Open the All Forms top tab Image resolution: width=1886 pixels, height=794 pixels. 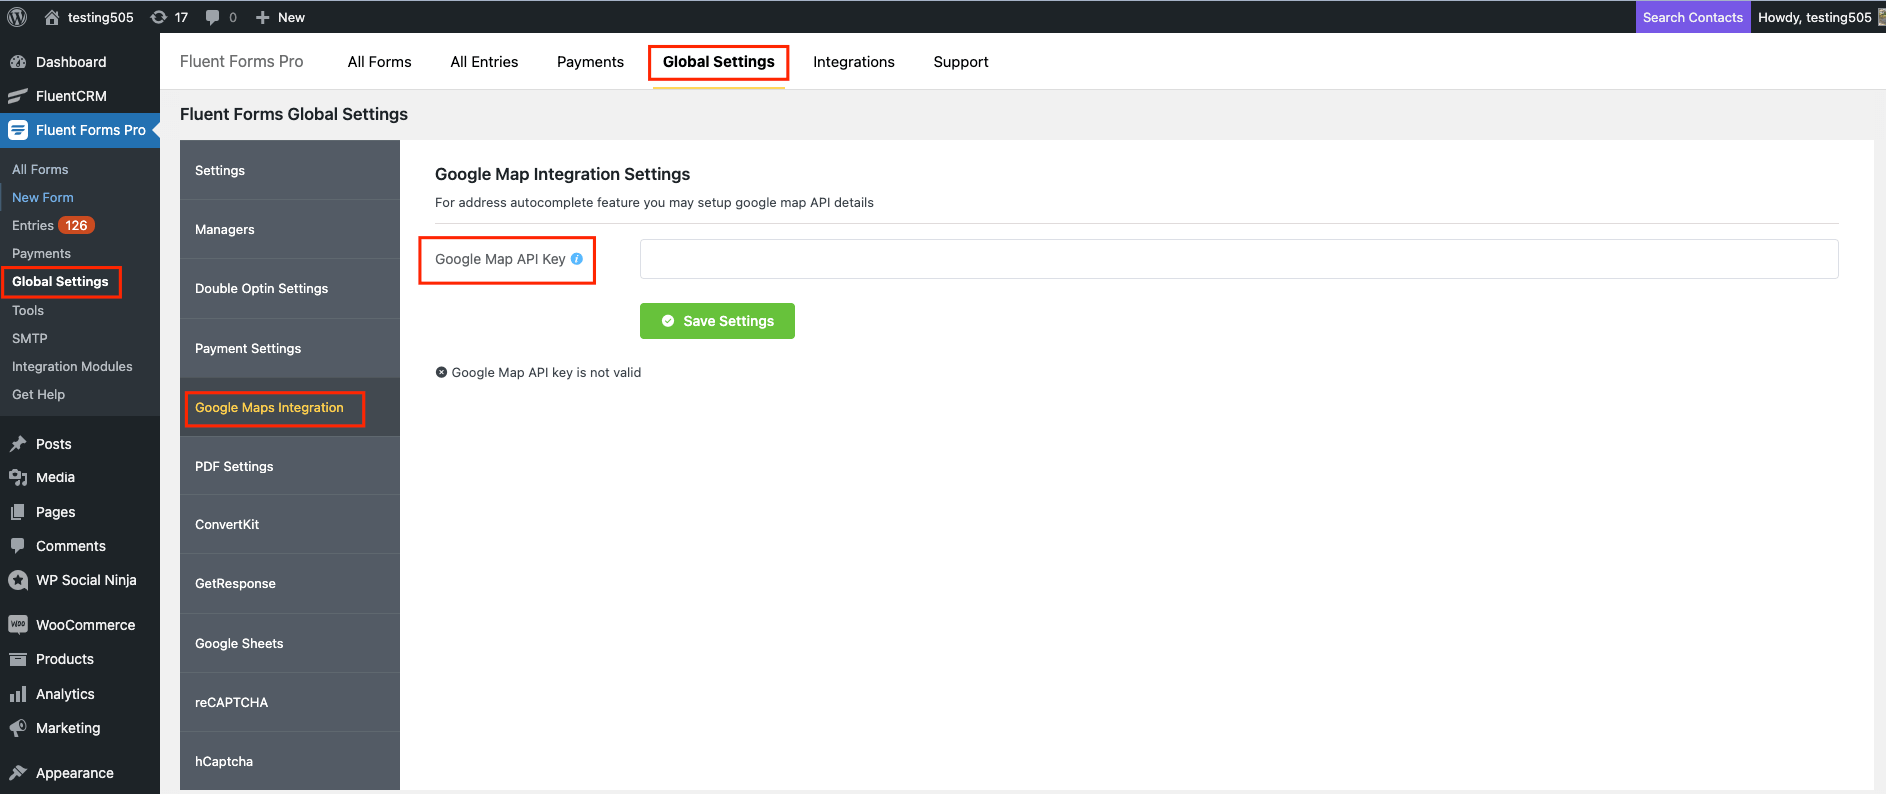tap(380, 62)
